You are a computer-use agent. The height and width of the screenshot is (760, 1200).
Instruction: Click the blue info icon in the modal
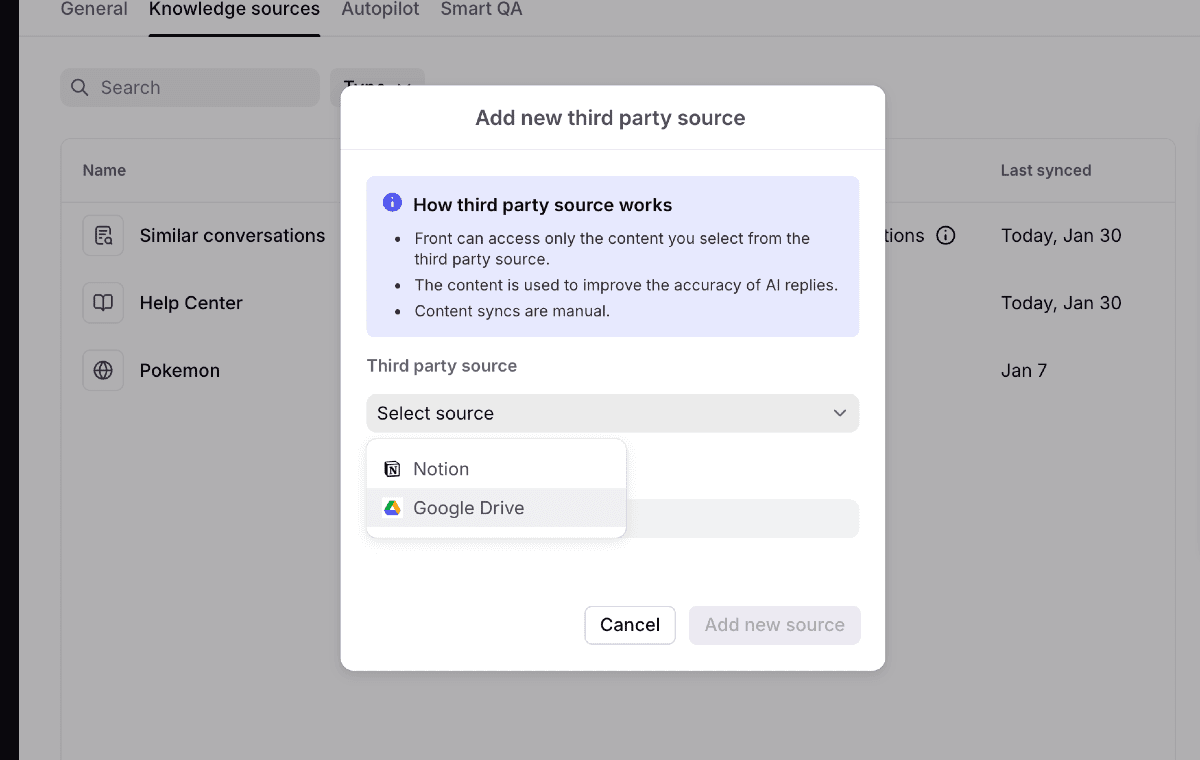click(x=392, y=202)
